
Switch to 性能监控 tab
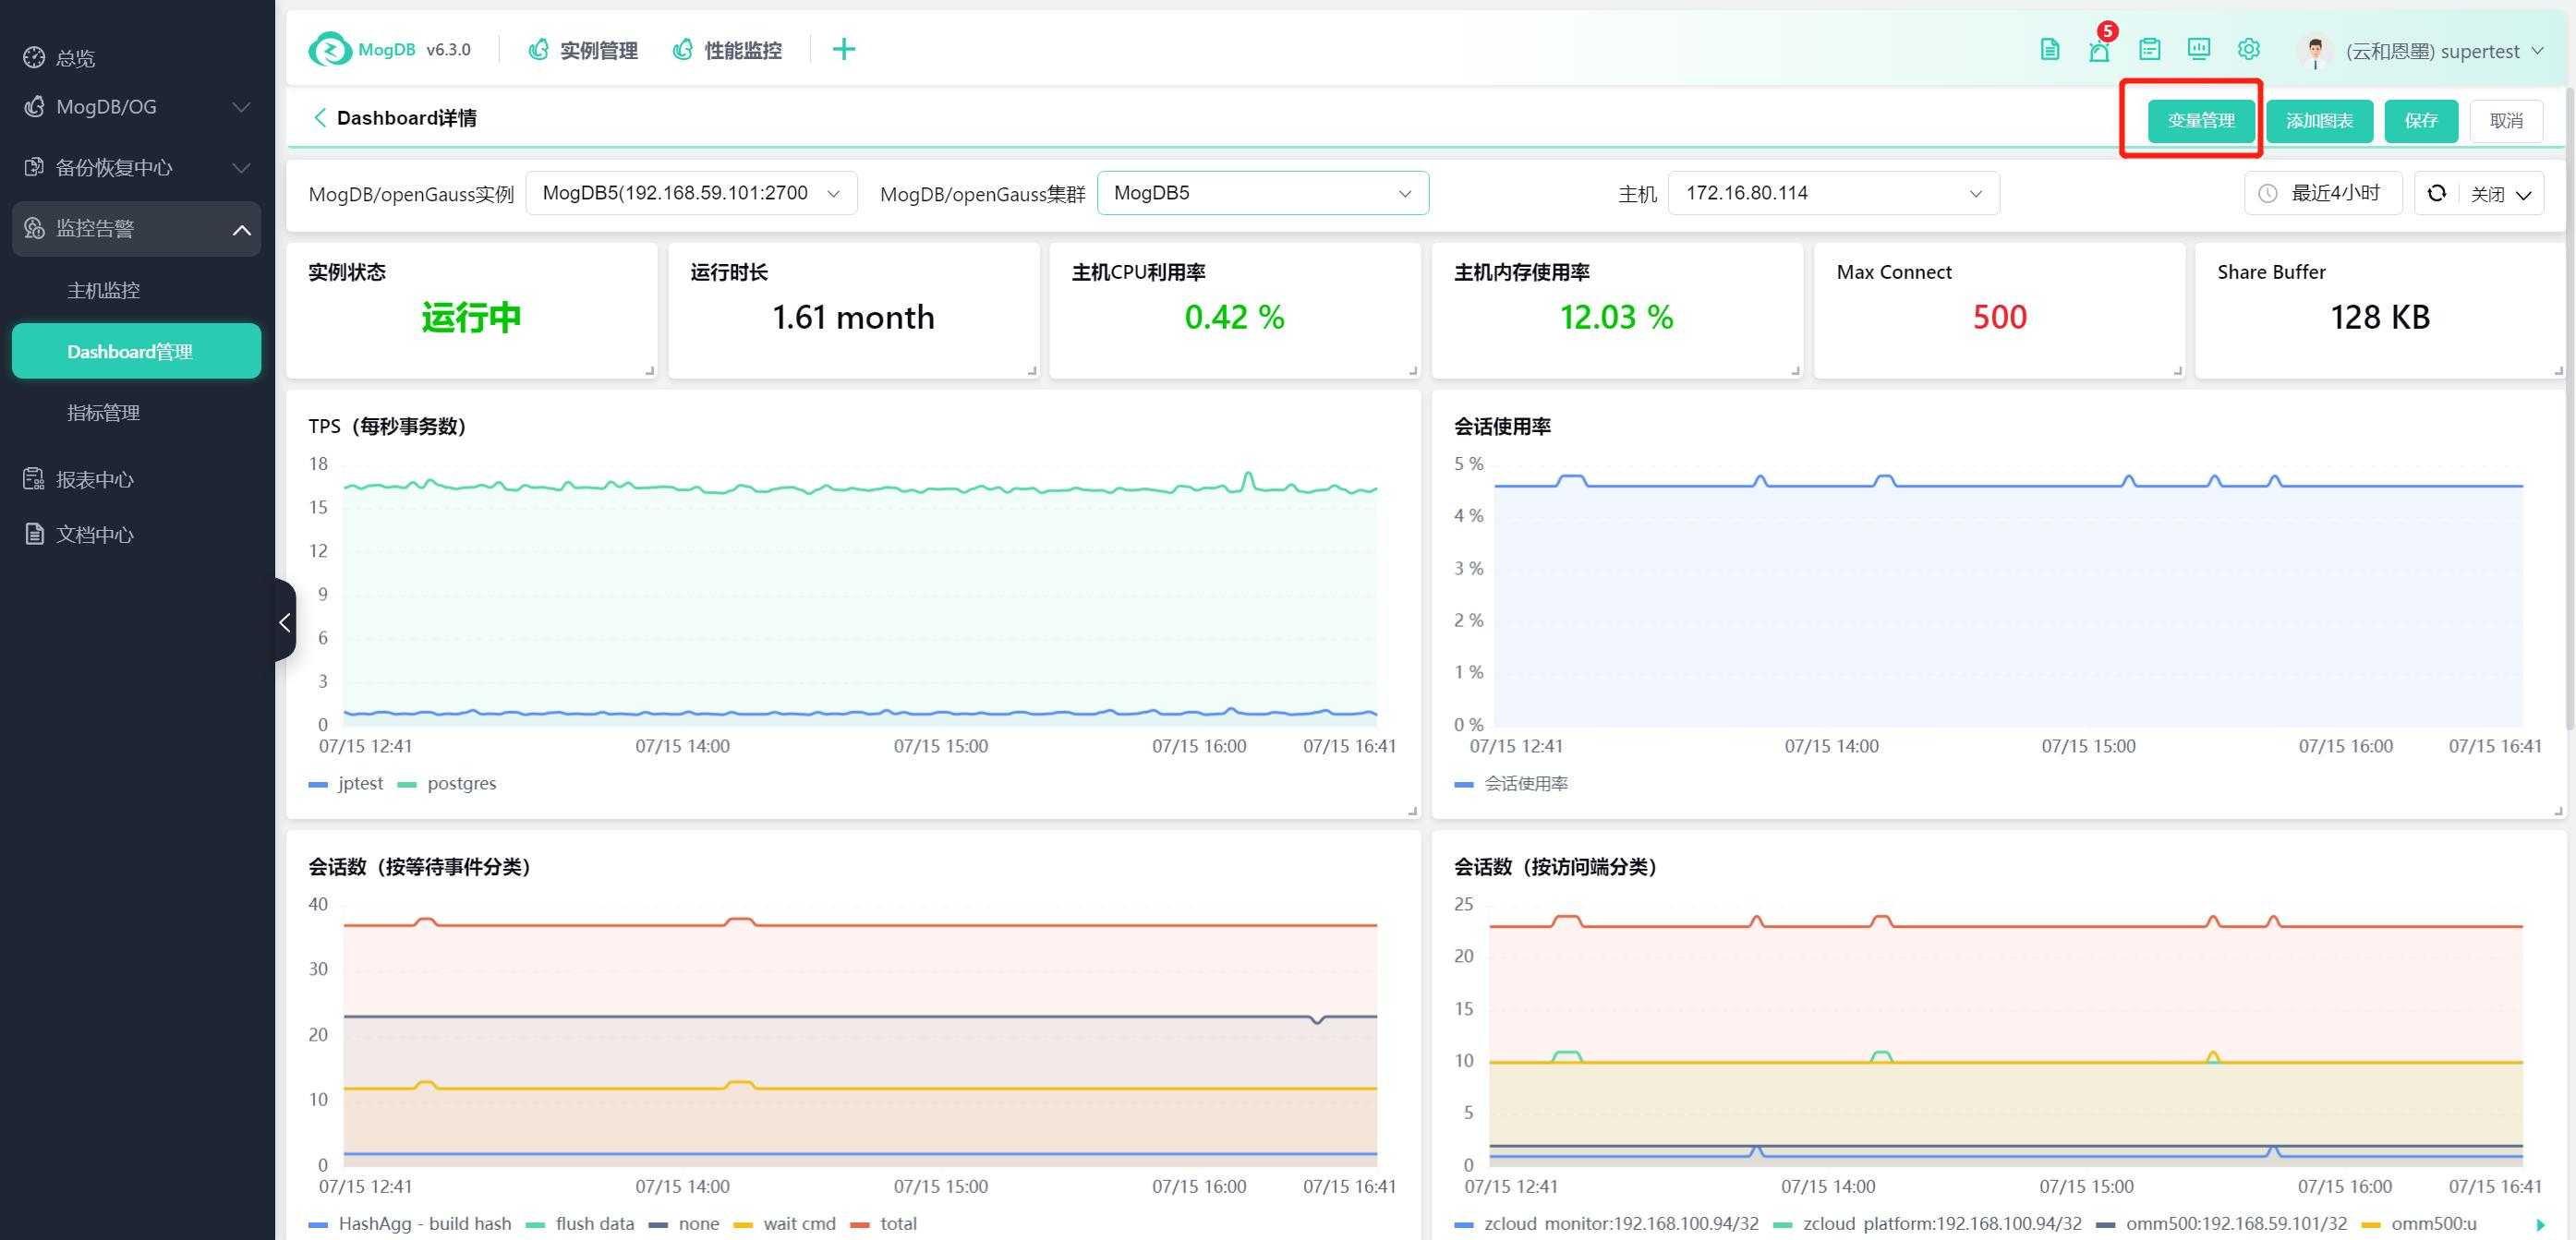(x=727, y=50)
